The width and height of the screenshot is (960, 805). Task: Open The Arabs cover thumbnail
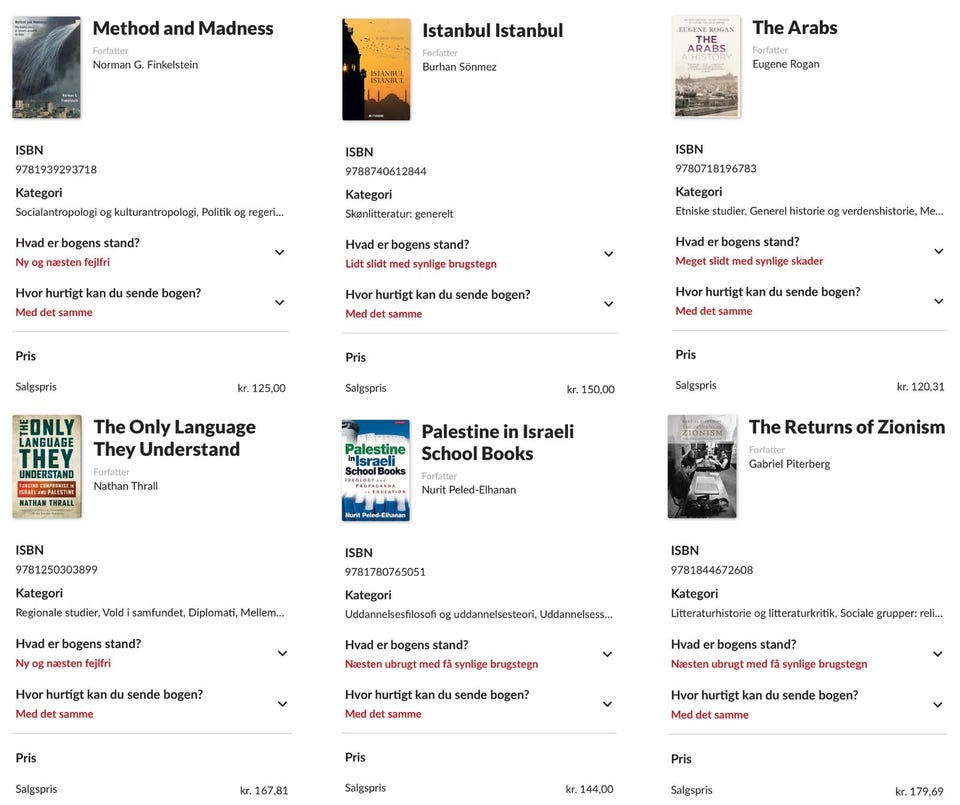[707, 66]
